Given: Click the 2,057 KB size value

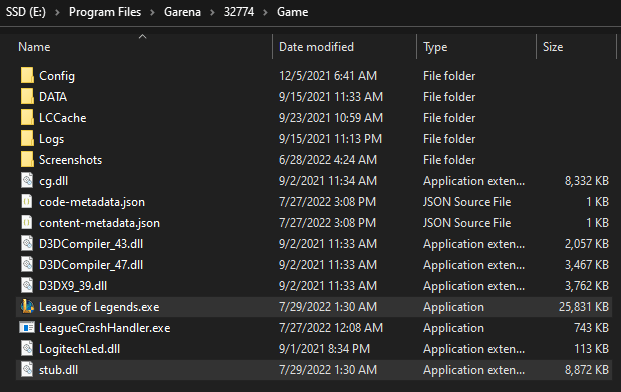Looking at the screenshot, I should coord(587,244).
